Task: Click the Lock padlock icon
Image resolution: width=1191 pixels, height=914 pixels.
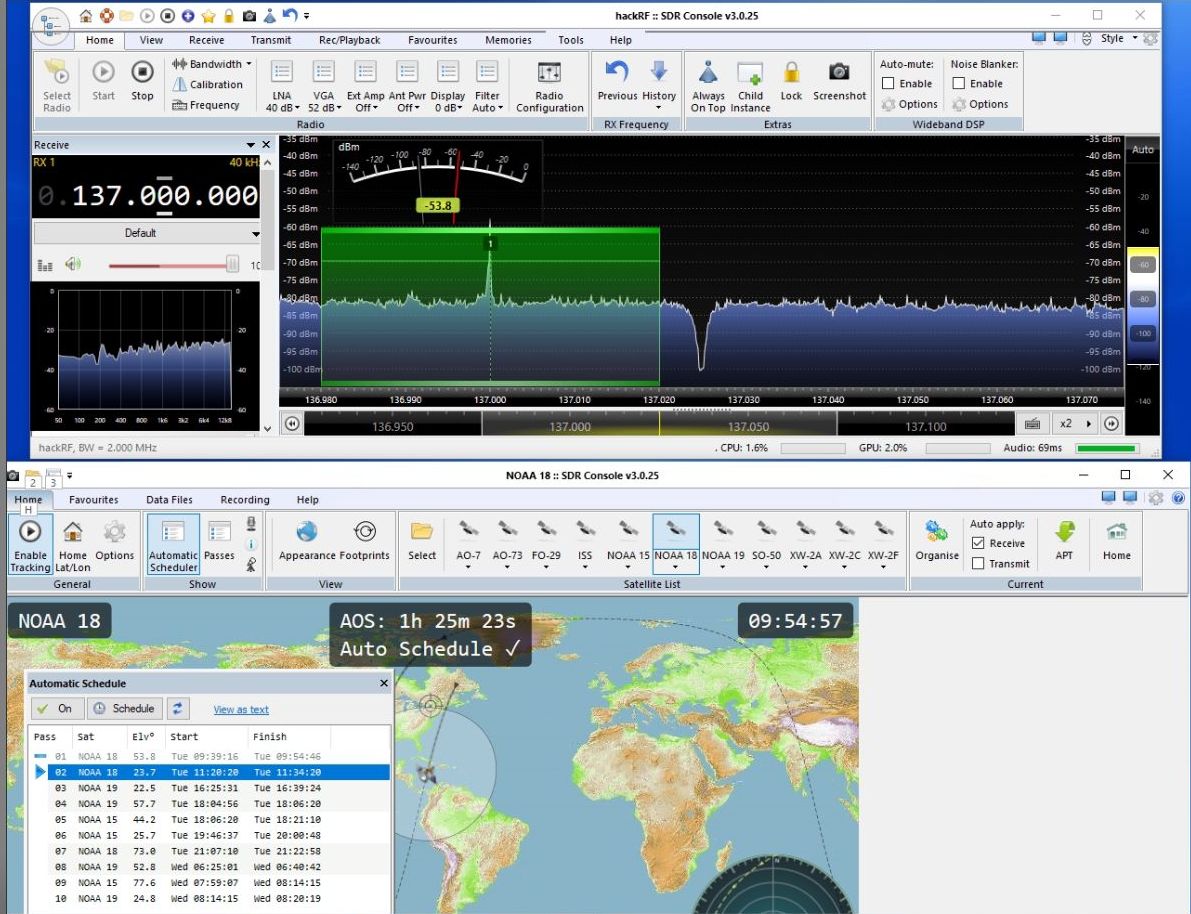Action: click(791, 72)
